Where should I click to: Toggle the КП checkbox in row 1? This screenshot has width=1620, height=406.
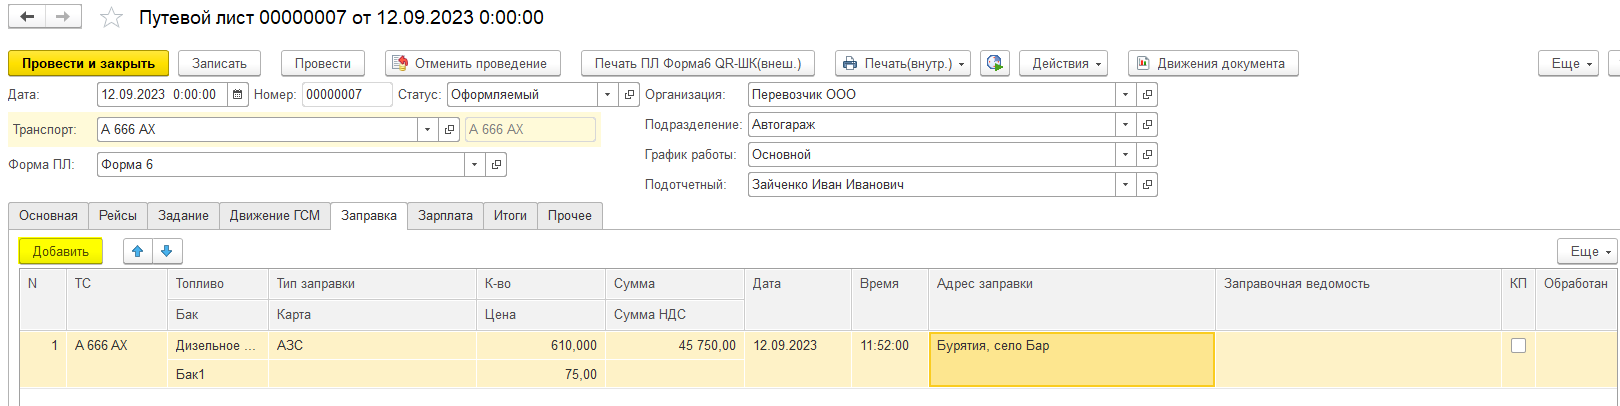tap(1518, 346)
